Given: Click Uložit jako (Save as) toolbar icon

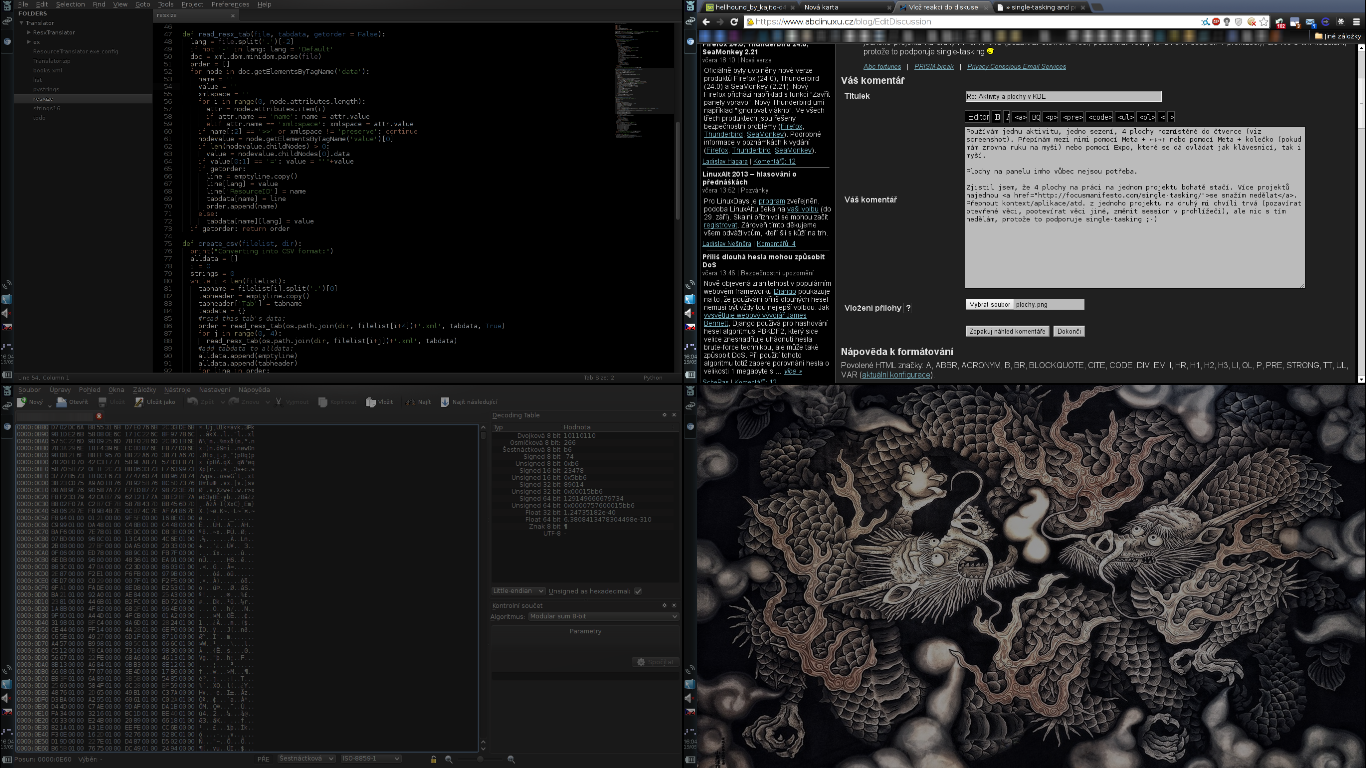Looking at the screenshot, I should click(155, 402).
